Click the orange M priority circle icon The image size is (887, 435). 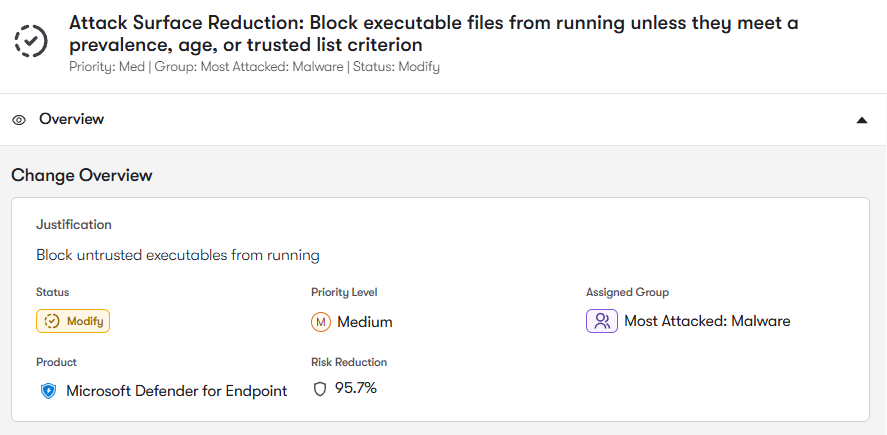pos(321,322)
